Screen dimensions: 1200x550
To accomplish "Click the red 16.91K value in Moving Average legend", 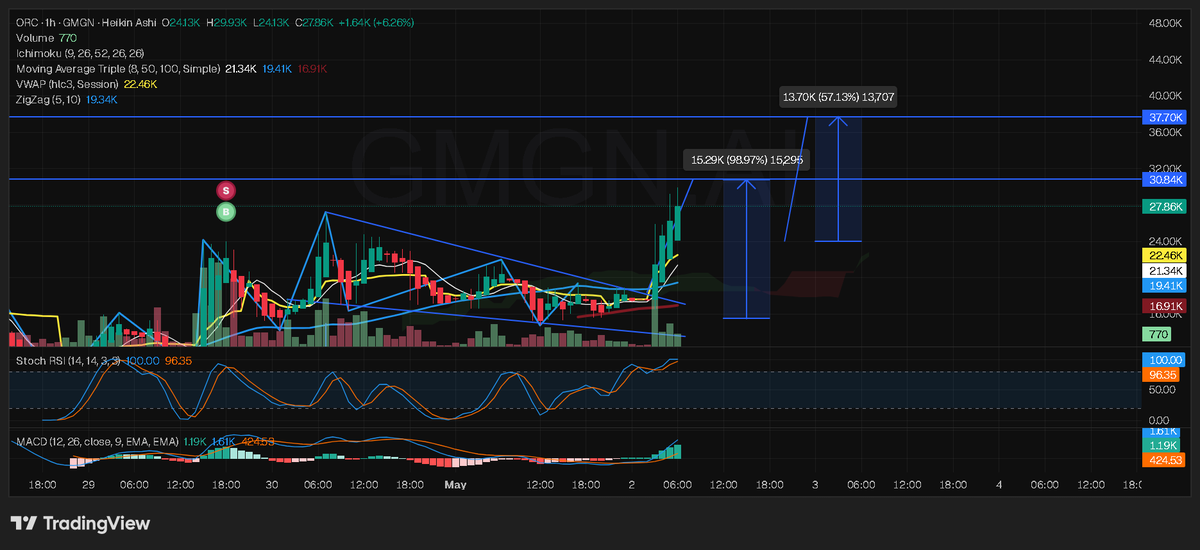I will pos(312,68).
